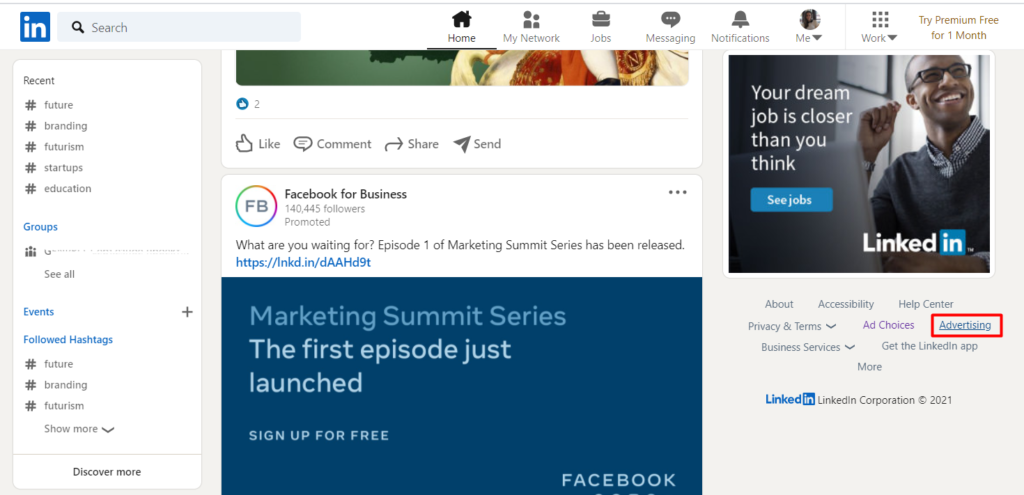Open Facebook for Business FB logo
Image resolution: width=1024 pixels, height=495 pixels.
pos(255,206)
